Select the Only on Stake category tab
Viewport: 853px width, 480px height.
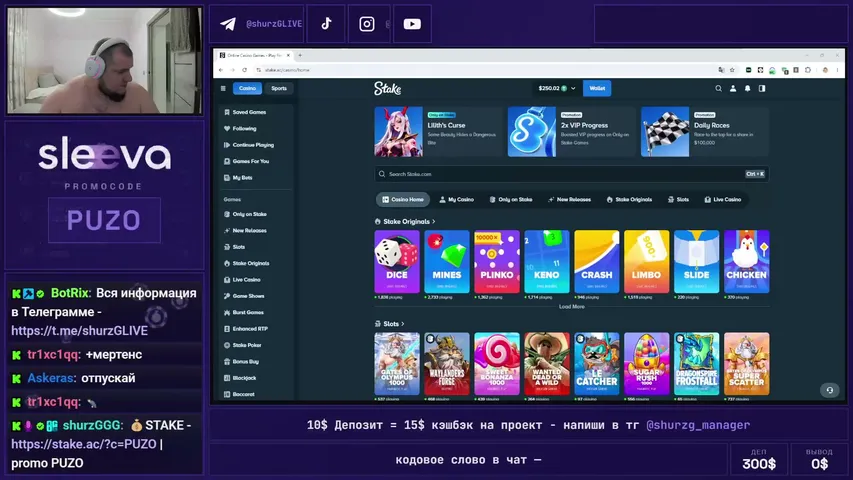point(511,200)
